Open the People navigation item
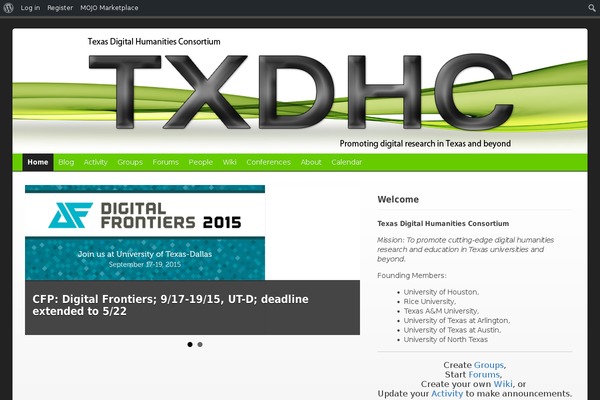Screen dimensions: 600x400 coord(201,162)
